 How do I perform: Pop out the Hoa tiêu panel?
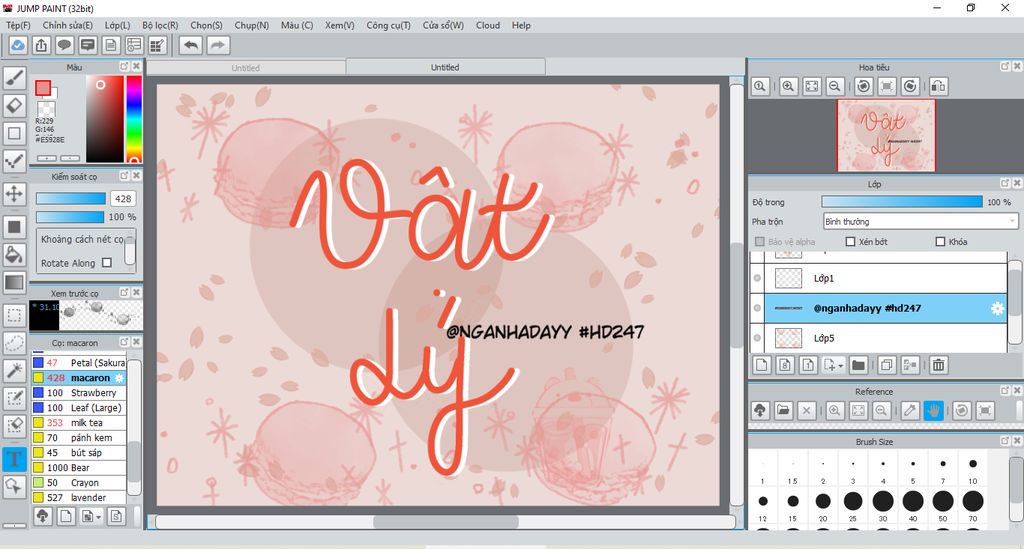pos(1005,67)
